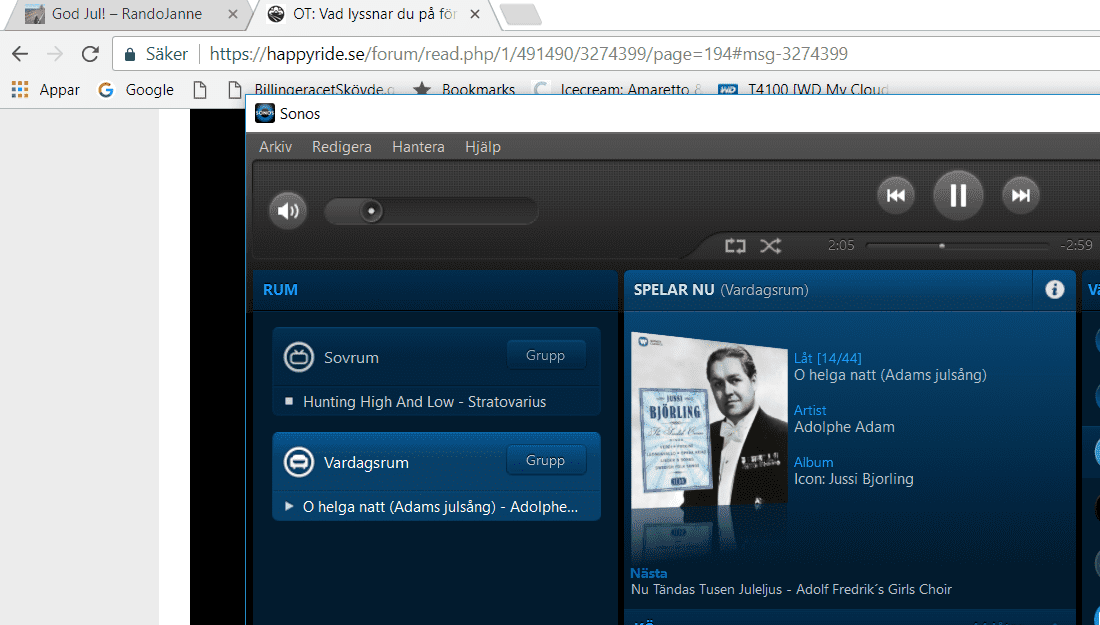
Task: Close the God Jul! – RandoJanne tab
Action: click(x=232, y=14)
